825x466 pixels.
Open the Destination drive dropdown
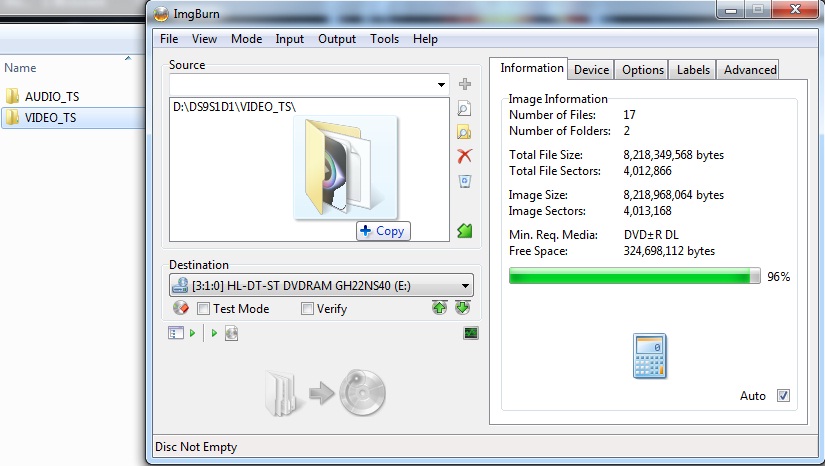click(465, 286)
